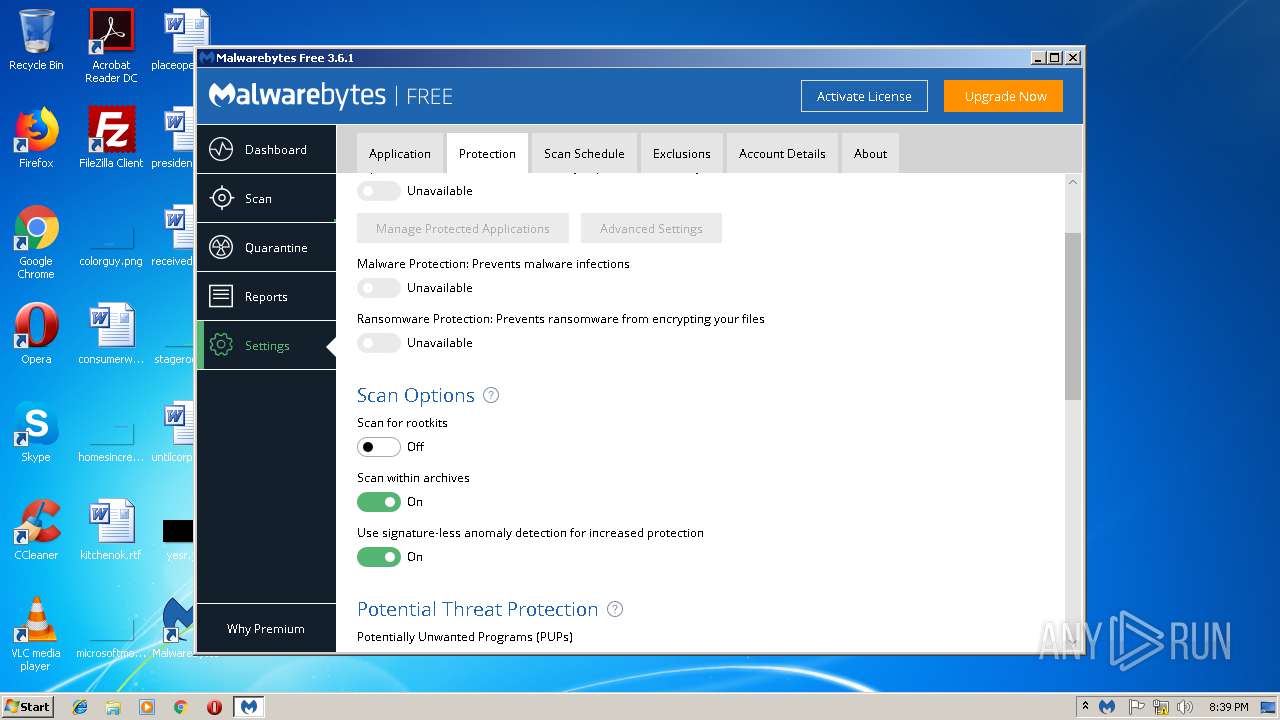1280x720 pixels.
Task: Click Malware Protection unavailable toggle
Action: [379, 288]
